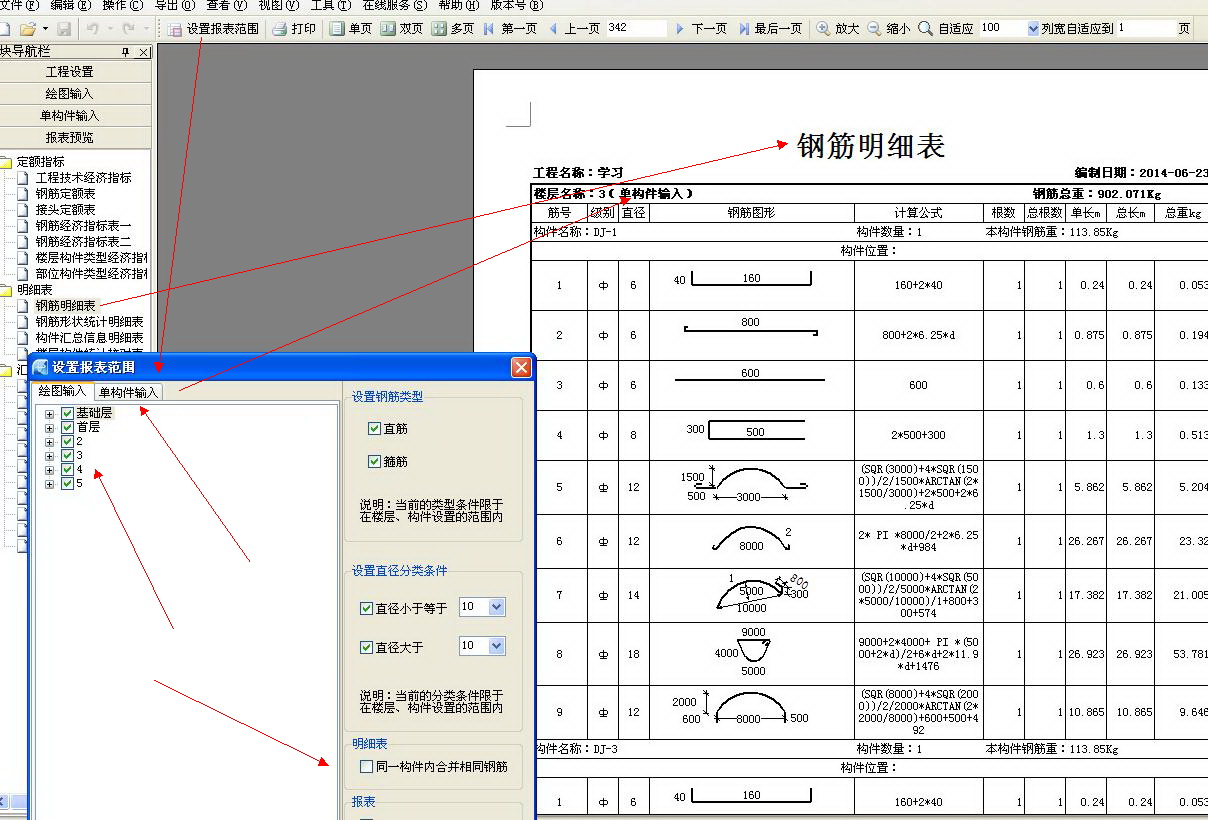The height and width of the screenshot is (820, 1208).
Task: Open 钢筋定额表 report
Action: (65, 194)
